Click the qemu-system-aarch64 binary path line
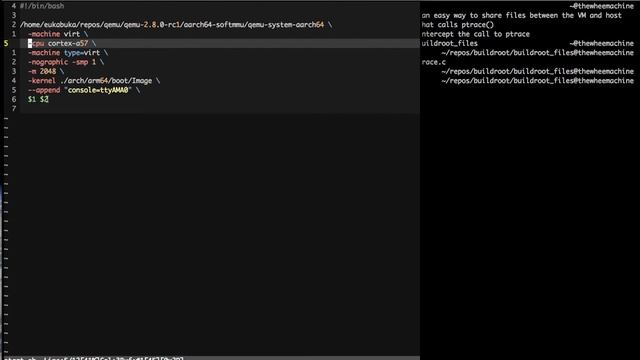640x360 pixels. 176,25
